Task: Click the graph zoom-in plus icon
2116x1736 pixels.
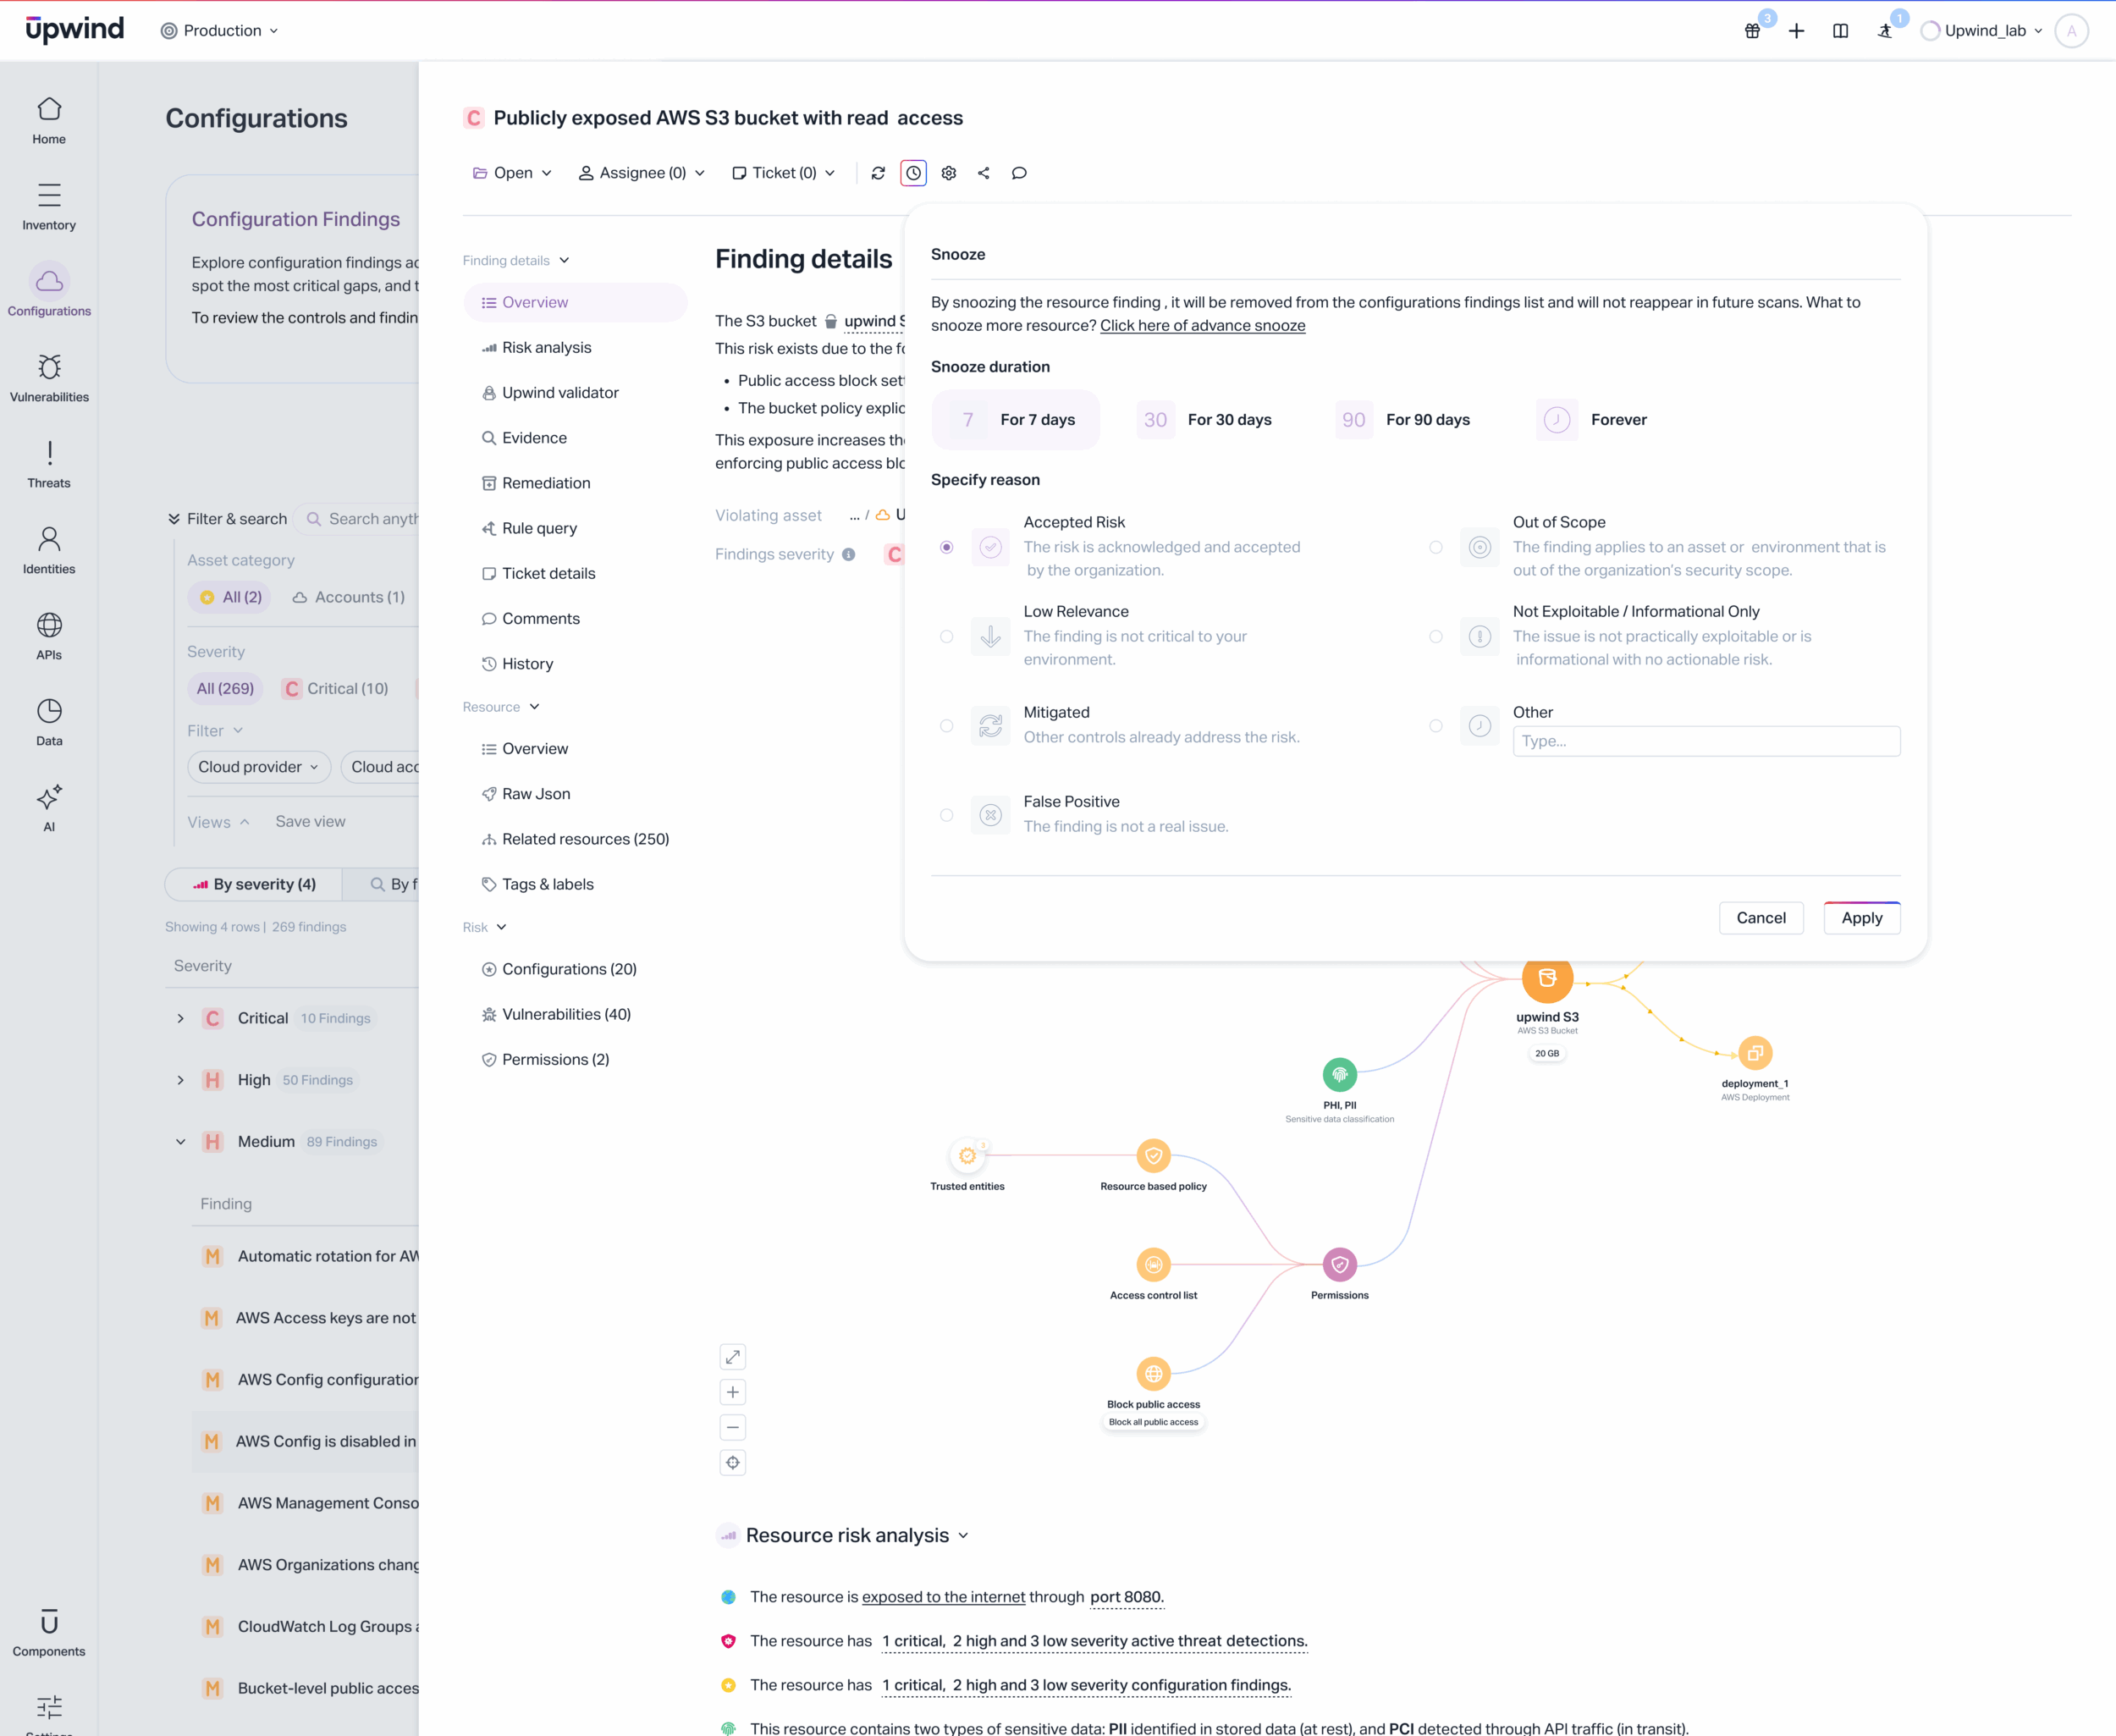Action: pyautogui.click(x=733, y=1392)
